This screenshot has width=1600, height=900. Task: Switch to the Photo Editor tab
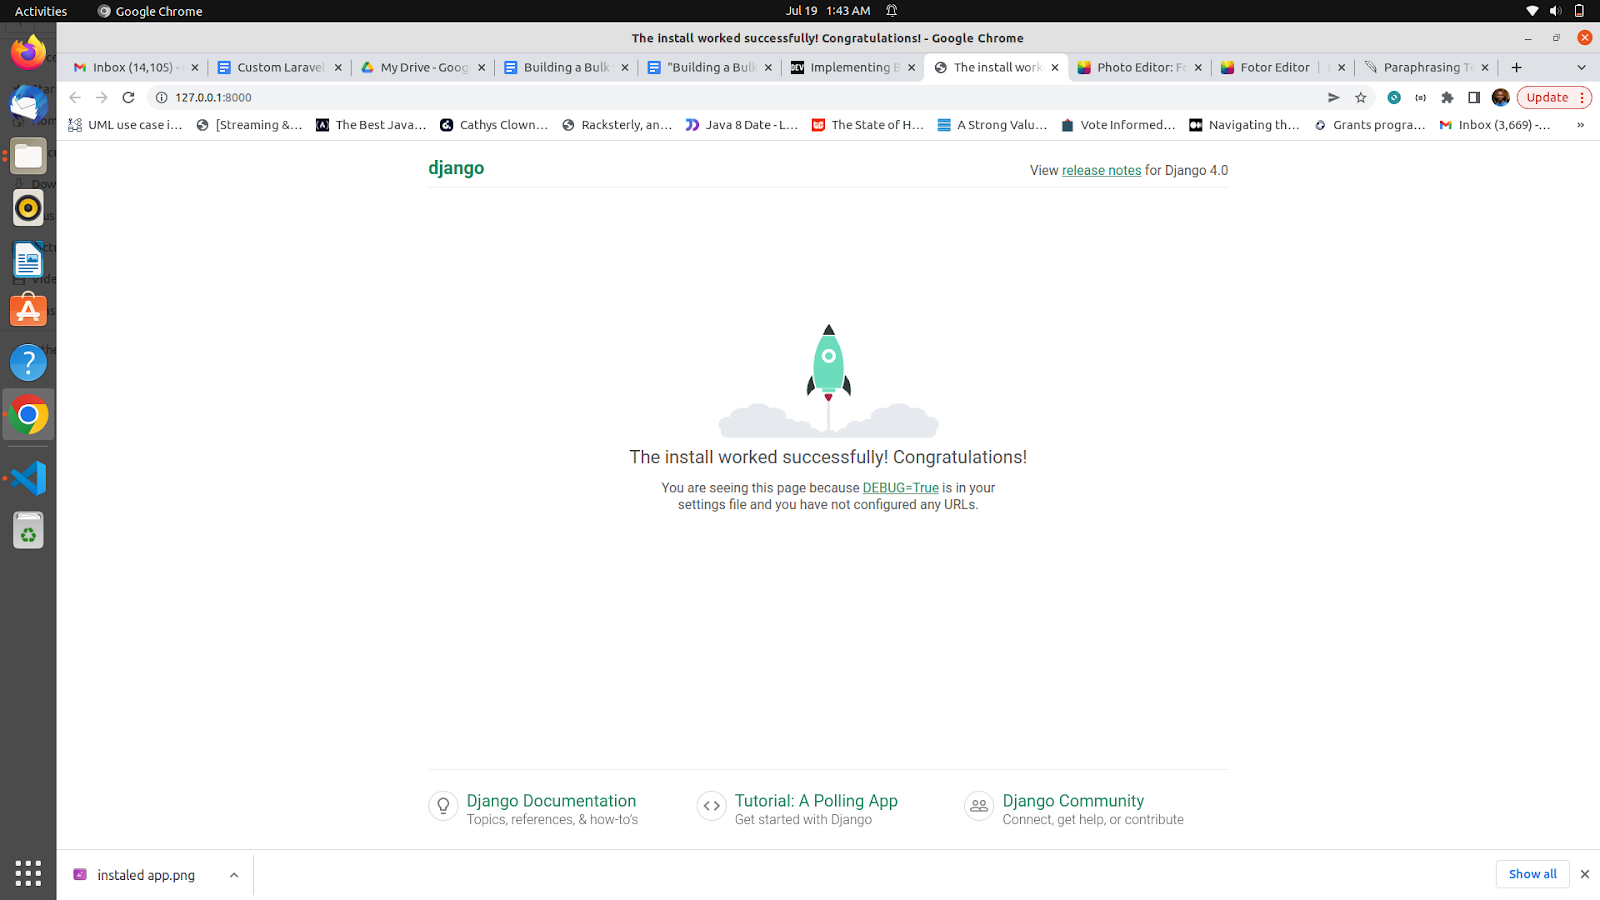click(1140, 67)
